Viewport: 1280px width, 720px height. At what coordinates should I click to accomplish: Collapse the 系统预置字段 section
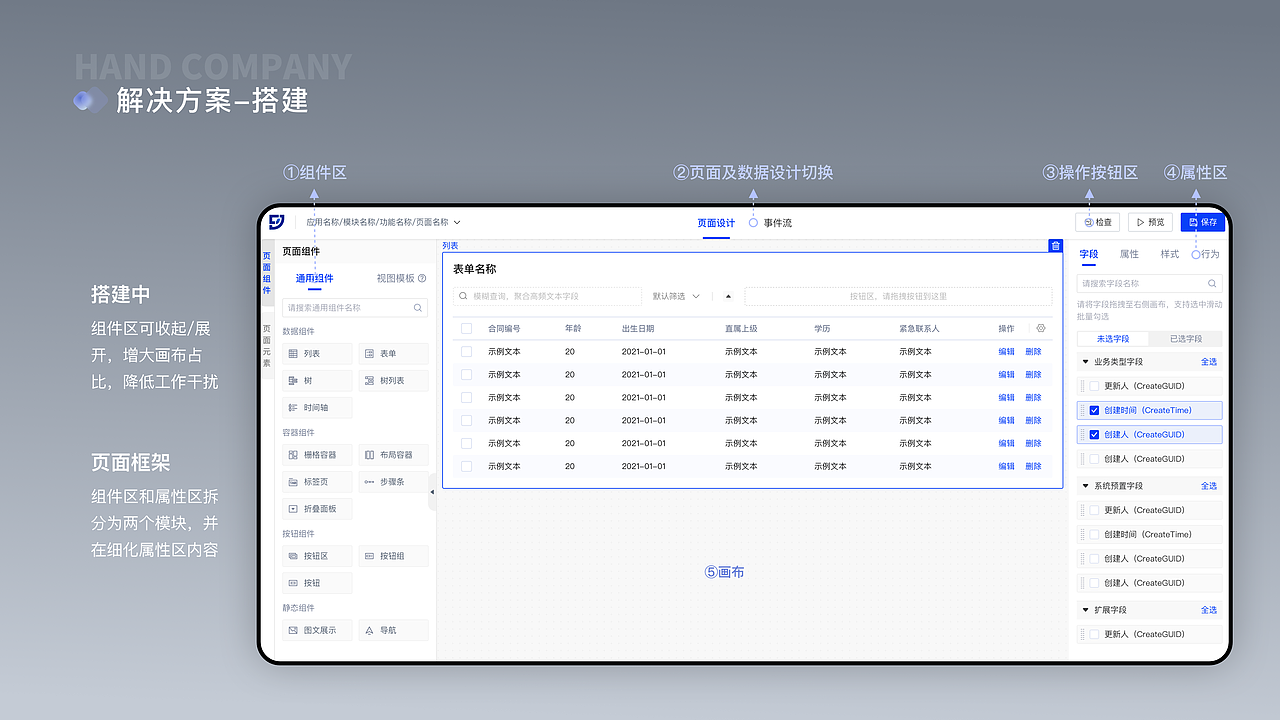pos(1086,485)
